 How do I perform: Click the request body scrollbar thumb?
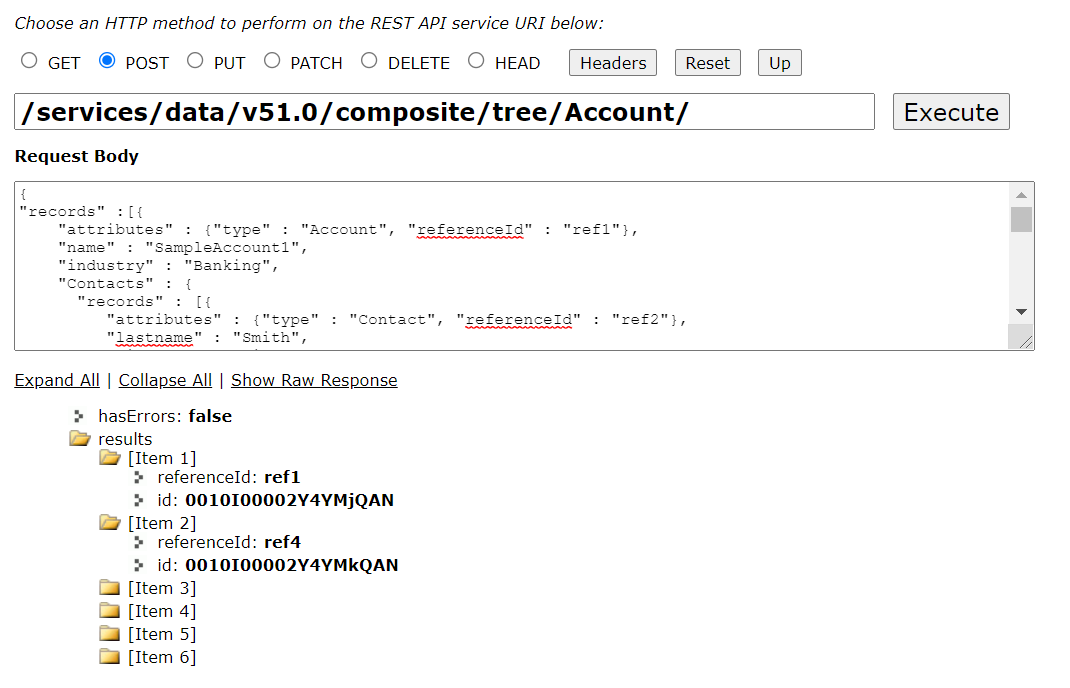(x=1021, y=220)
